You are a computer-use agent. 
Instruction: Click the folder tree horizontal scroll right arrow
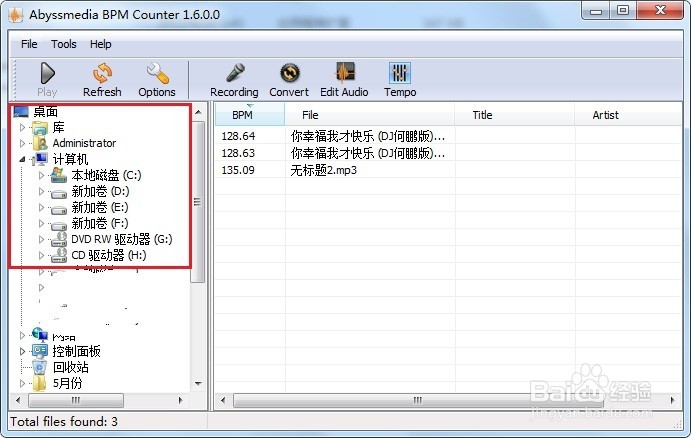pos(180,400)
